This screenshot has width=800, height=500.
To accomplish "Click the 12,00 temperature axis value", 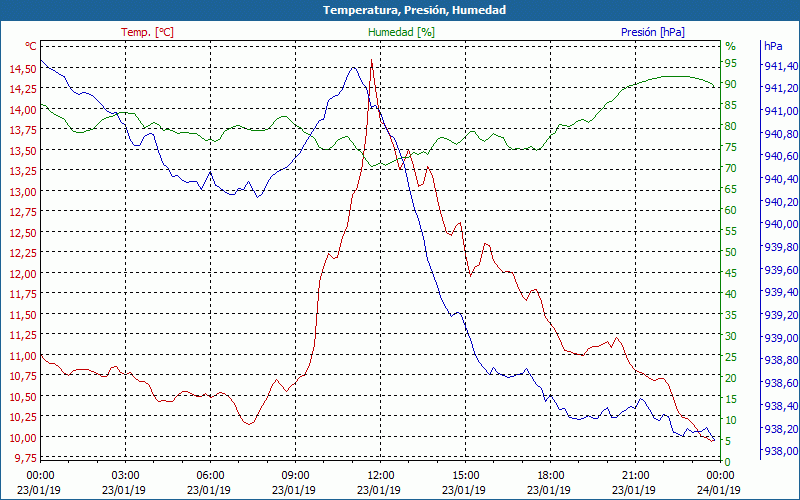I will click(x=22, y=273).
